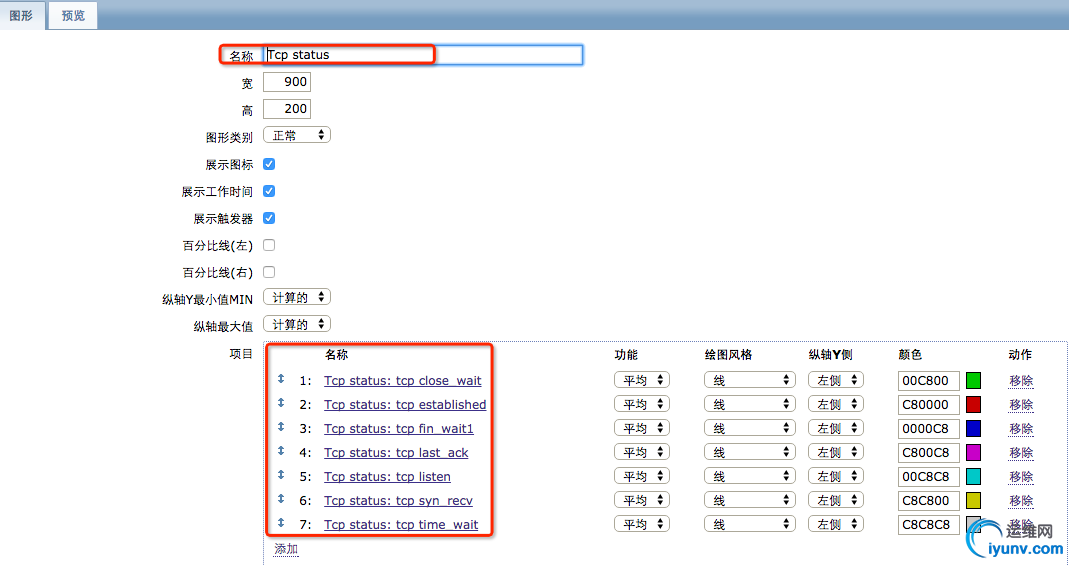This screenshot has height=565, width=1069.
Task: Open 纵轴Y侧 dropdown for tcp time_wait
Action: point(836,524)
